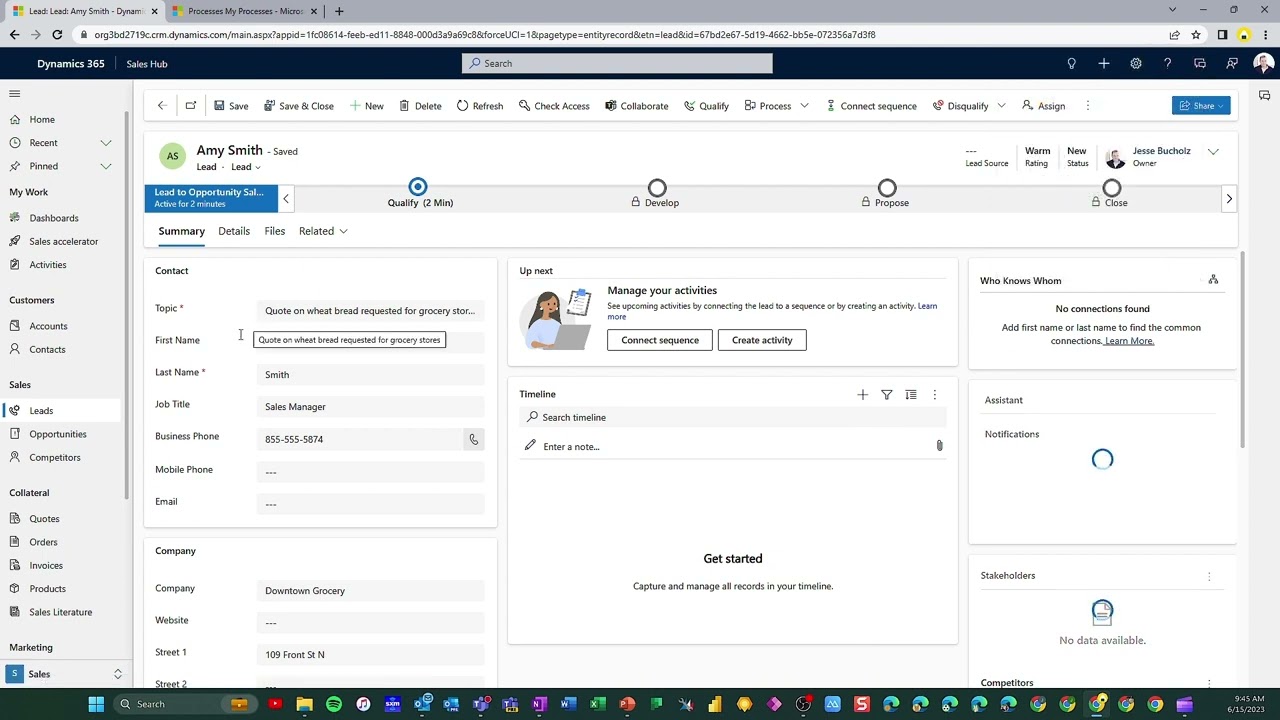Open Dashboards in sidebar

pyautogui.click(x=54, y=218)
